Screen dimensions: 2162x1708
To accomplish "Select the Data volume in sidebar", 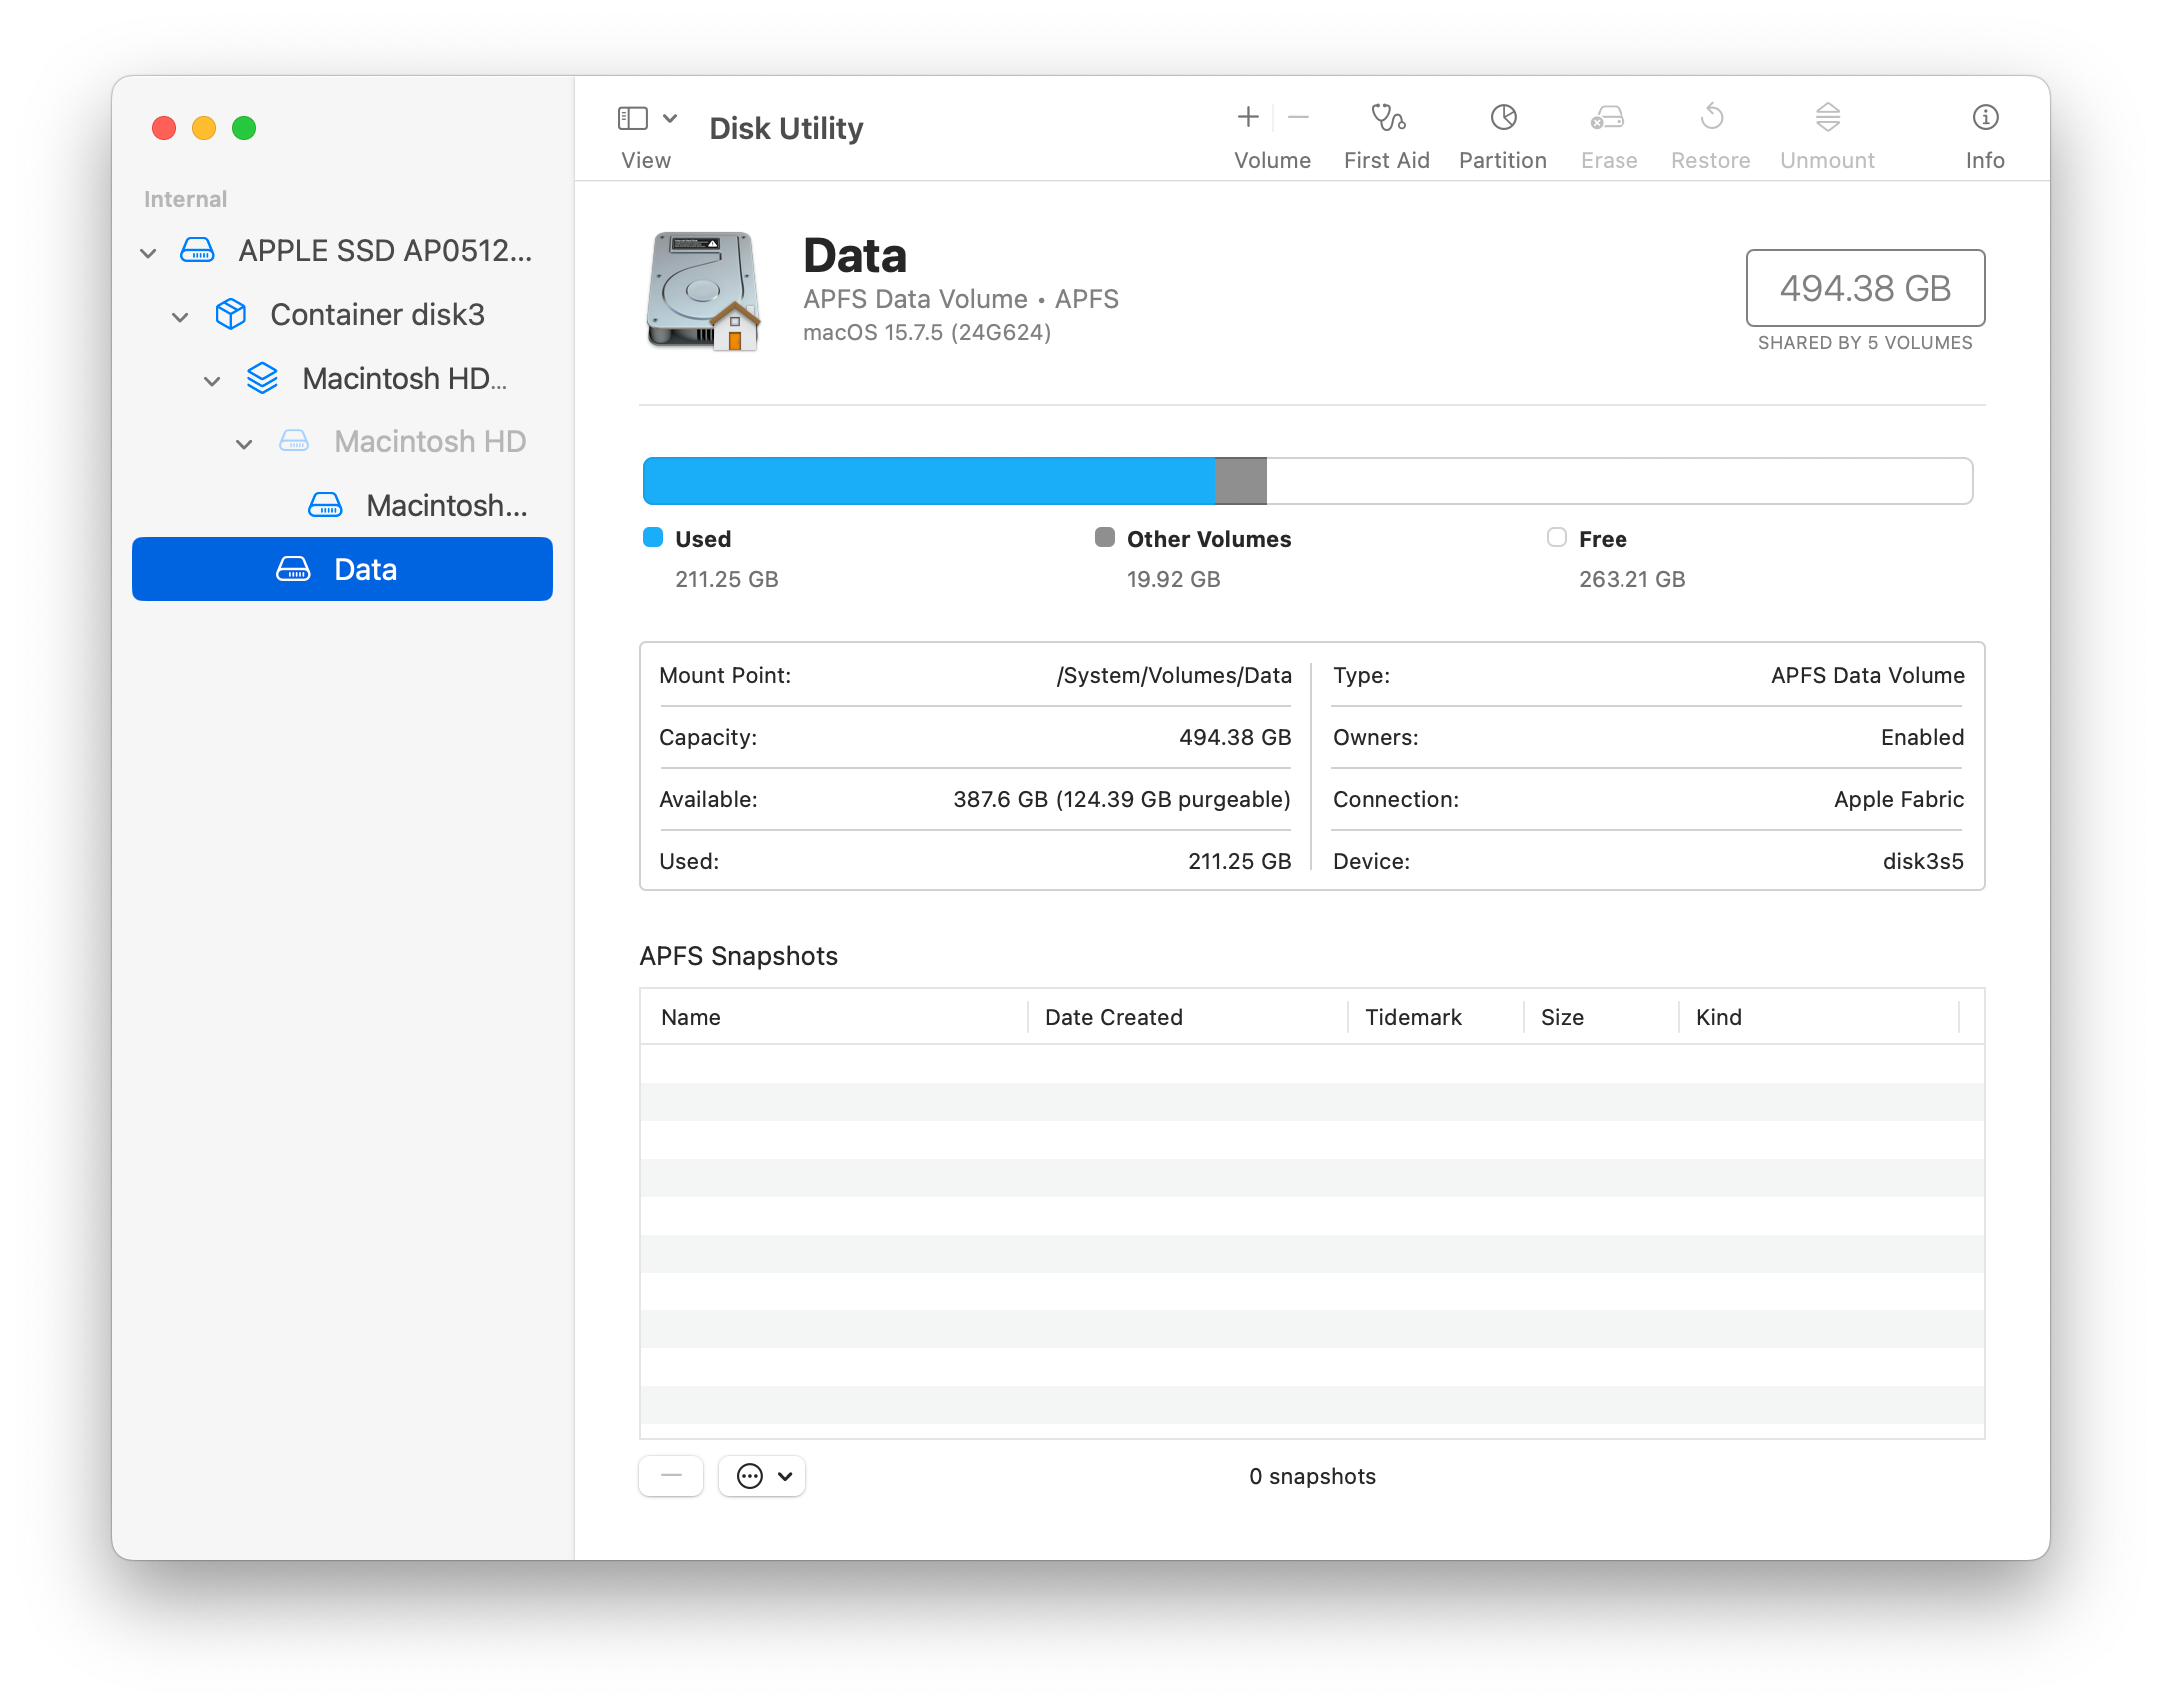I will pos(342,569).
